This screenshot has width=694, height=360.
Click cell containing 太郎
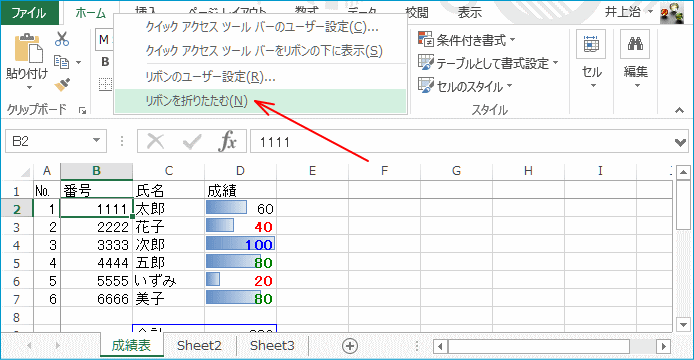coord(169,209)
